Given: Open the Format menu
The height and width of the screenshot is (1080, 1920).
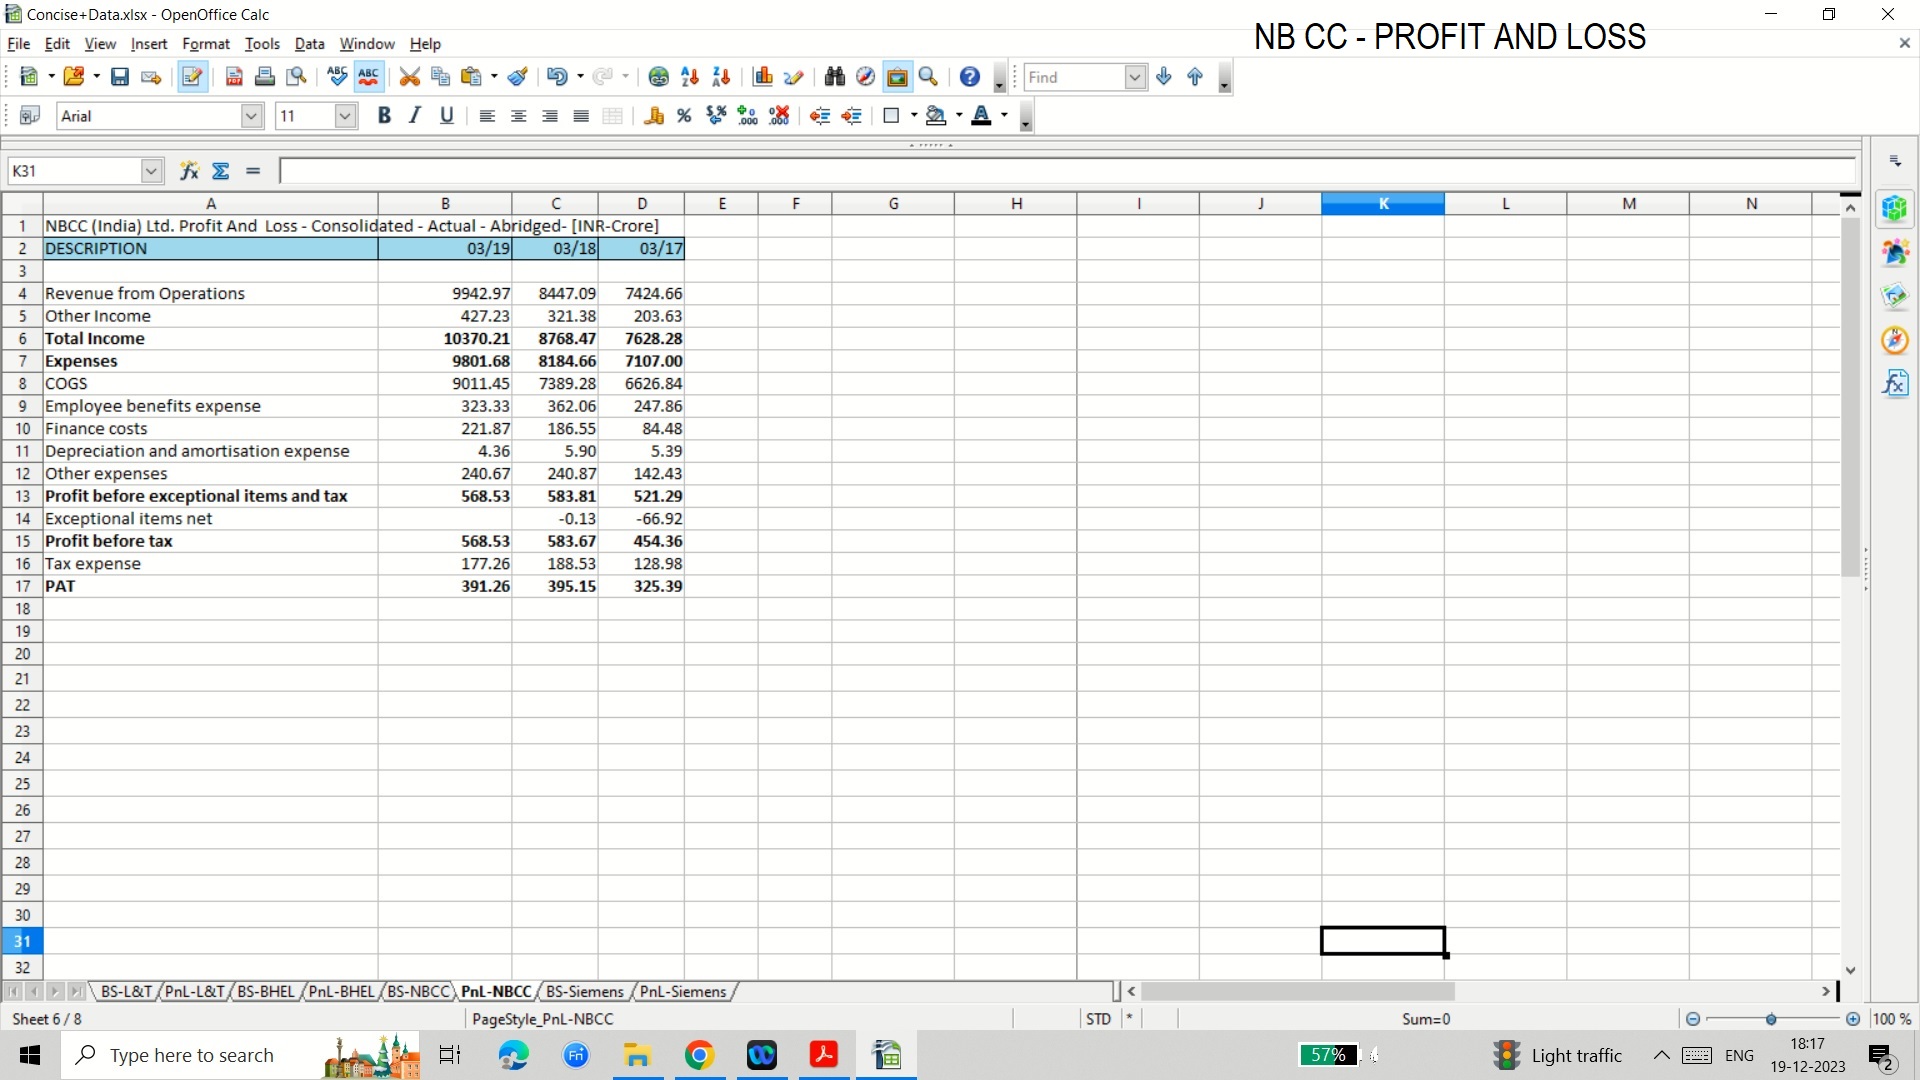Looking at the screenshot, I should [x=206, y=44].
